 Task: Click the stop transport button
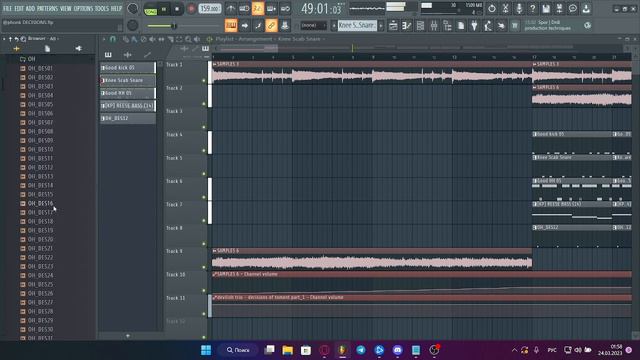[x=177, y=9]
